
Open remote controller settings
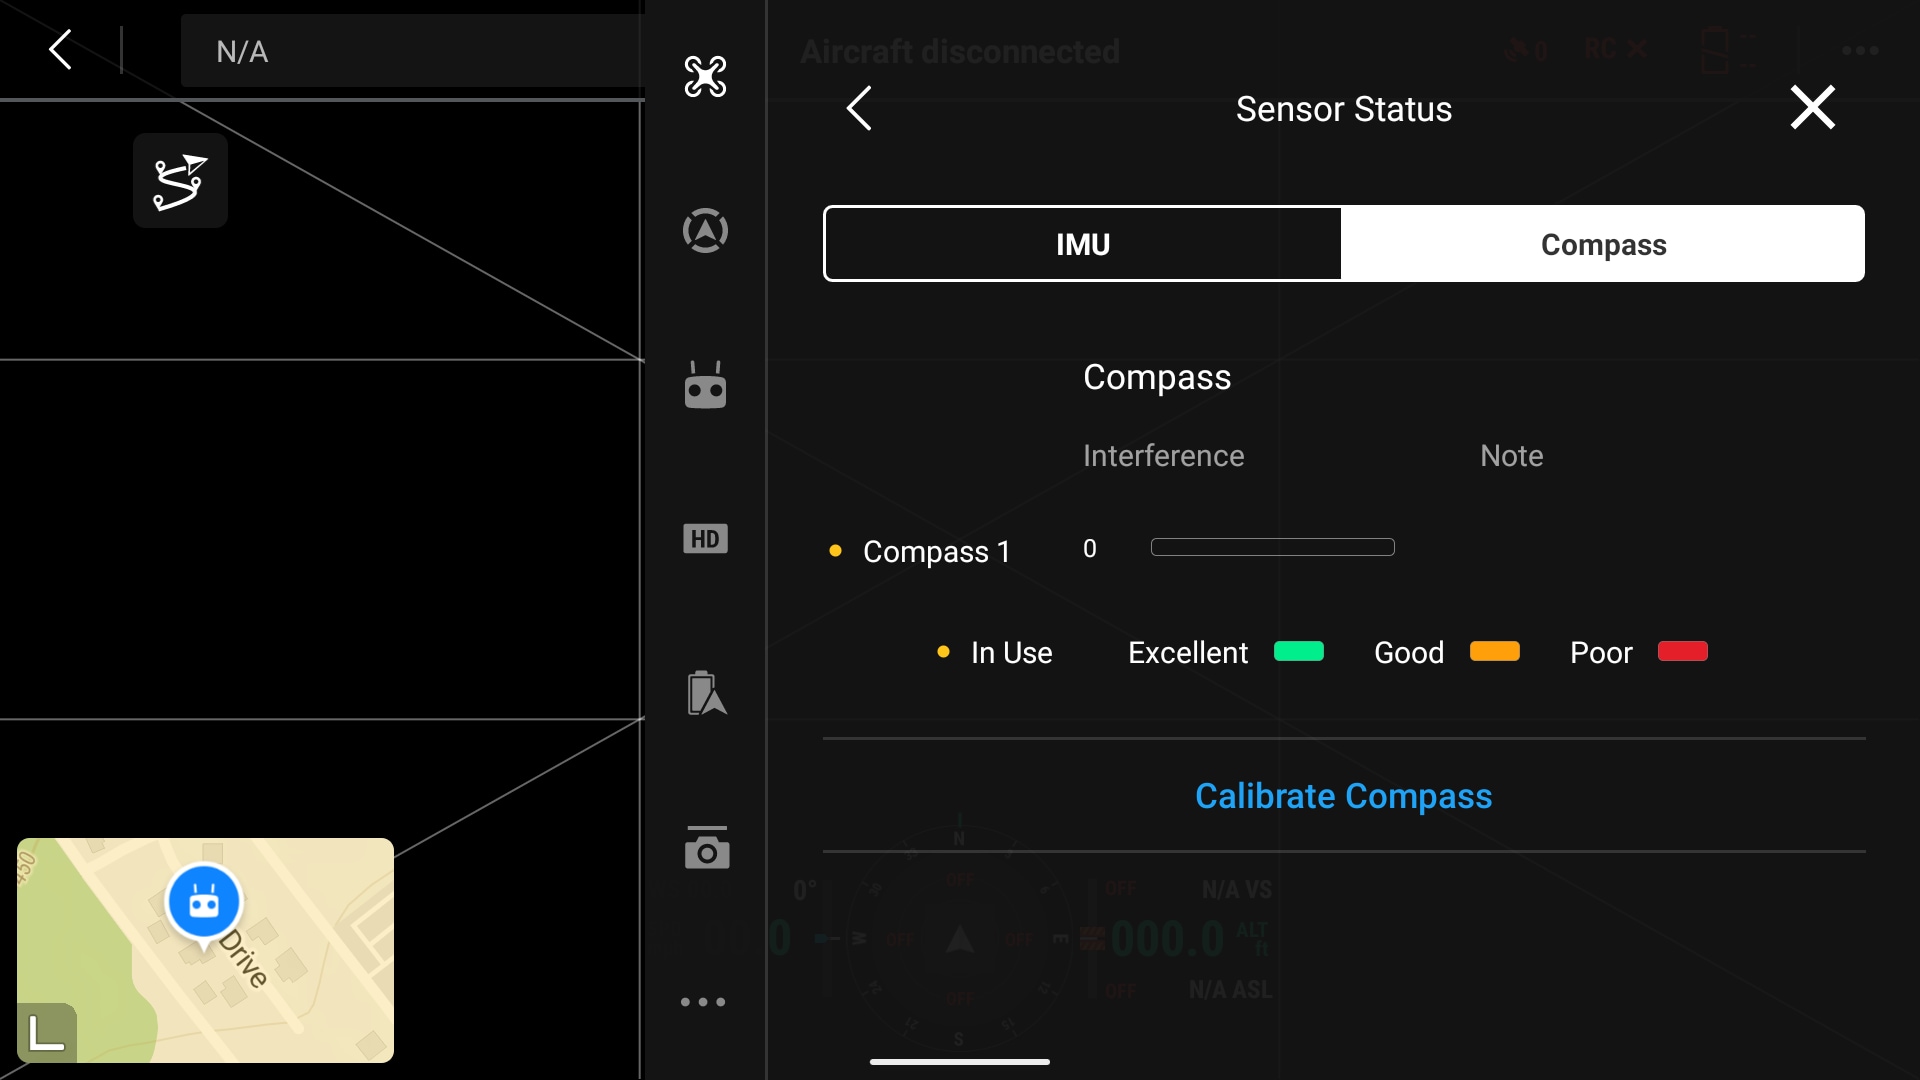coord(706,385)
